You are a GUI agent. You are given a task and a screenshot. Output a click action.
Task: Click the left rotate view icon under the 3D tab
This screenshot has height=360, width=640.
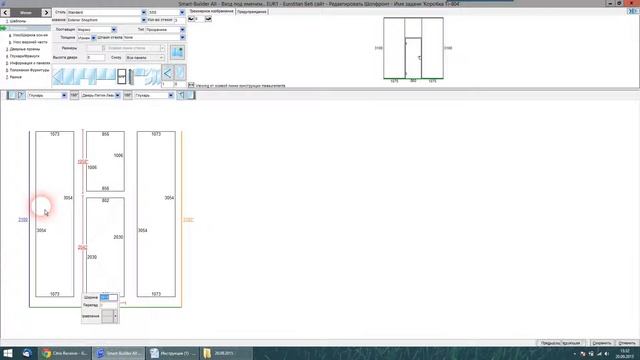coord(191,19)
